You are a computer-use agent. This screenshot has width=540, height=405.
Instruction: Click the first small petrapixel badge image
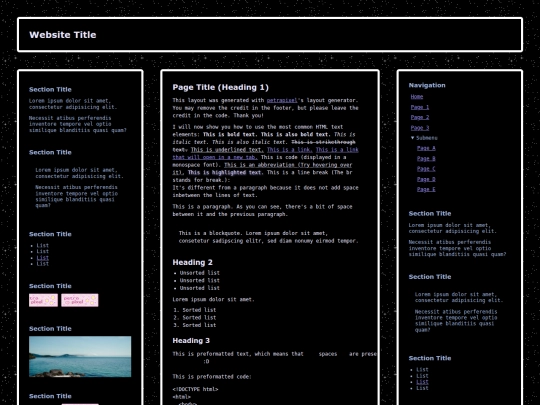tap(43, 300)
